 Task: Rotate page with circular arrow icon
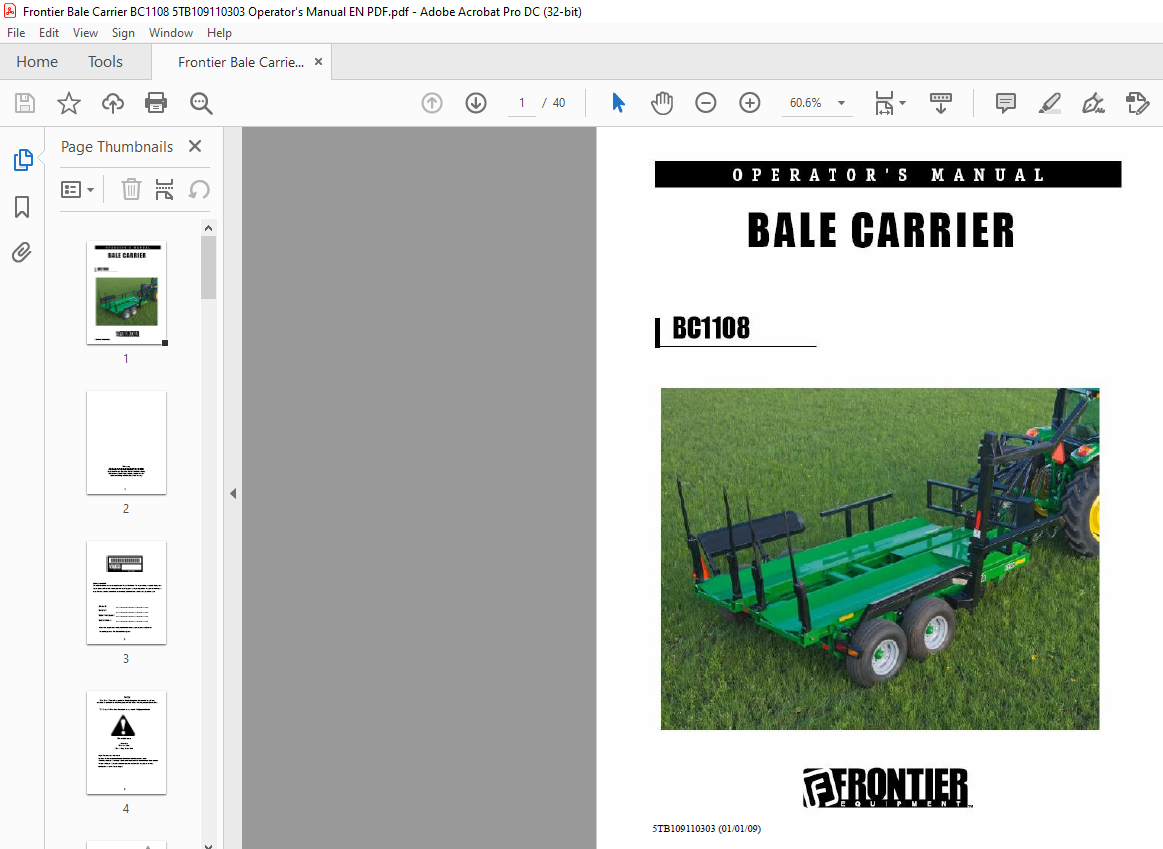click(199, 189)
